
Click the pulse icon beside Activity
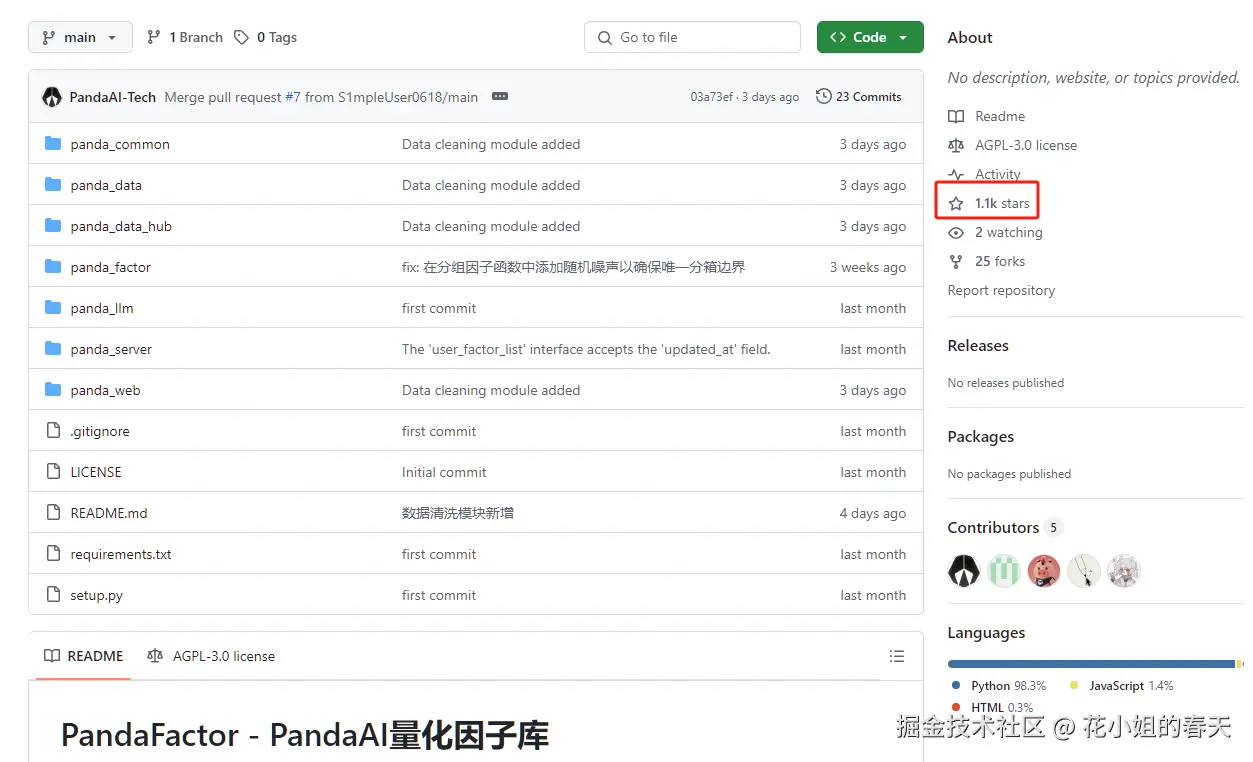click(x=956, y=174)
